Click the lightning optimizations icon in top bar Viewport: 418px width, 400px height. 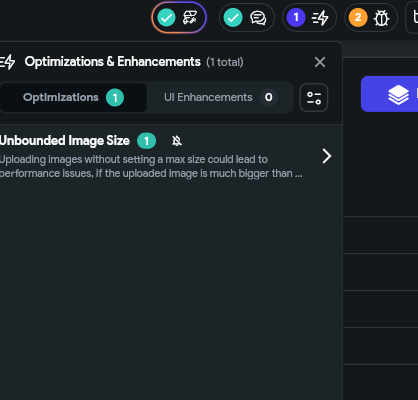320,18
